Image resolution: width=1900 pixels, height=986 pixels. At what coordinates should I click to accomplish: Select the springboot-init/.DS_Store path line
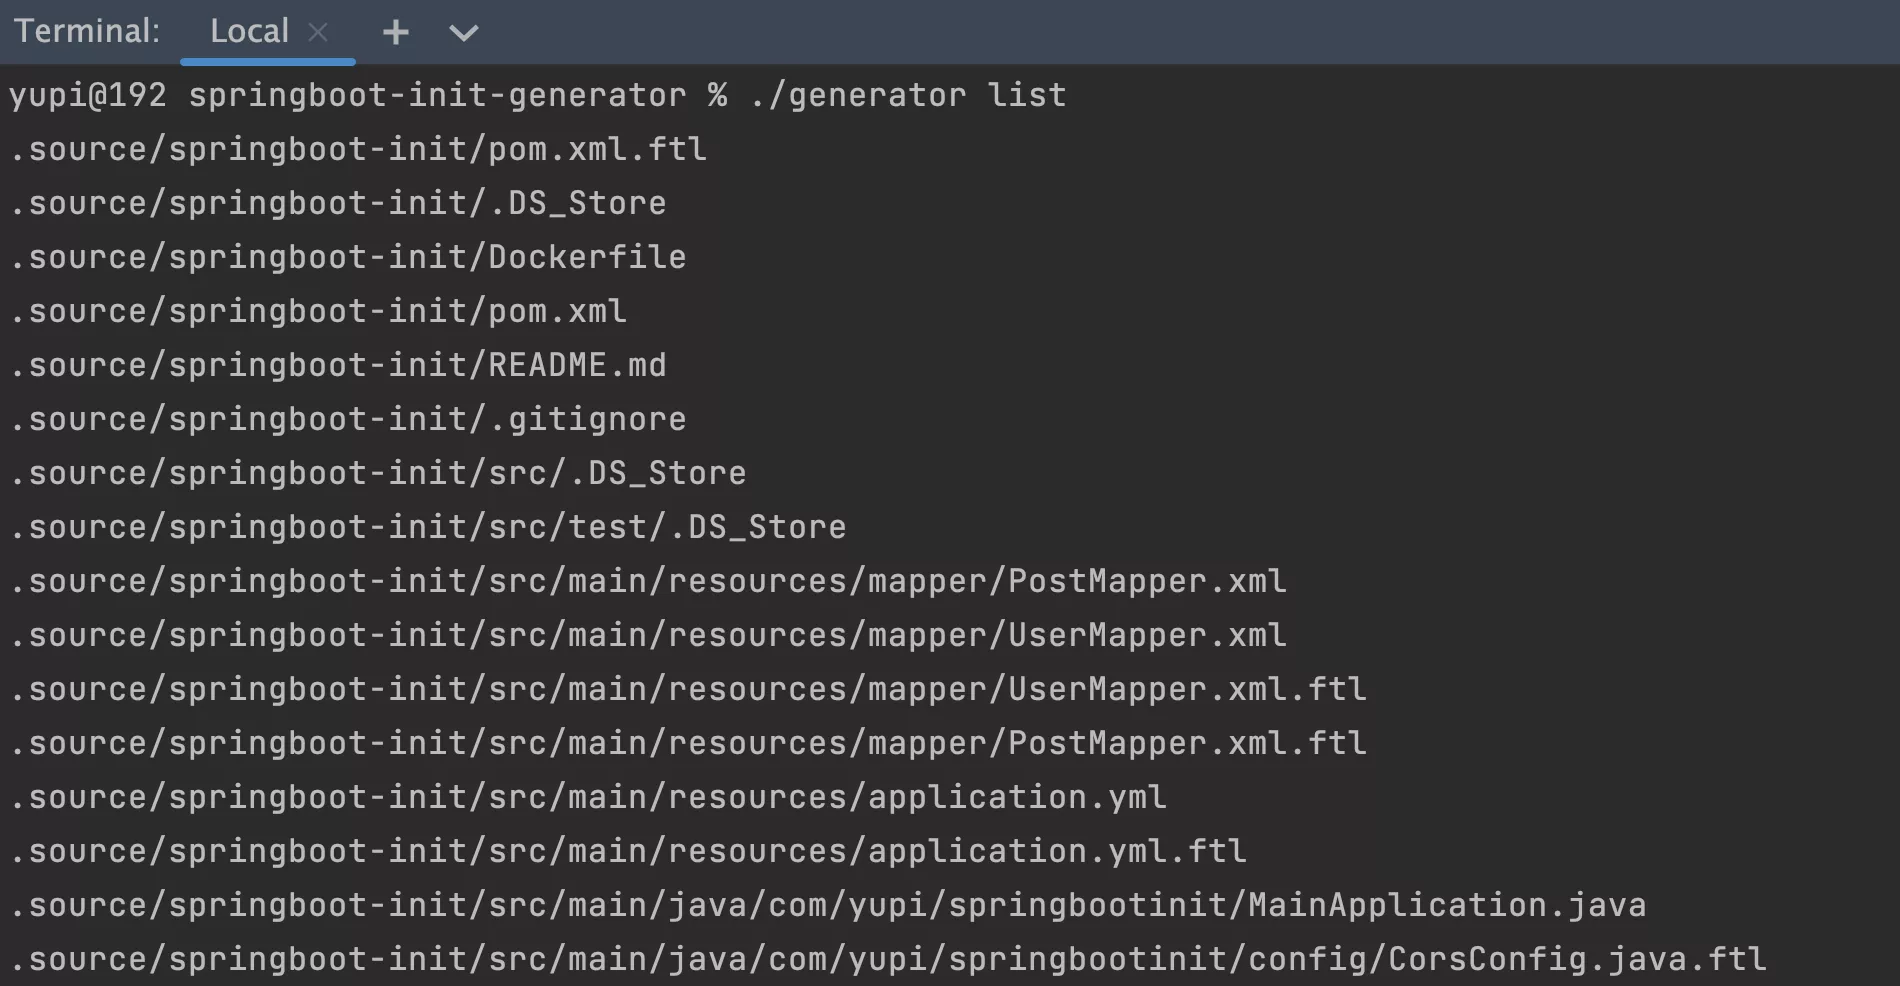338,203
